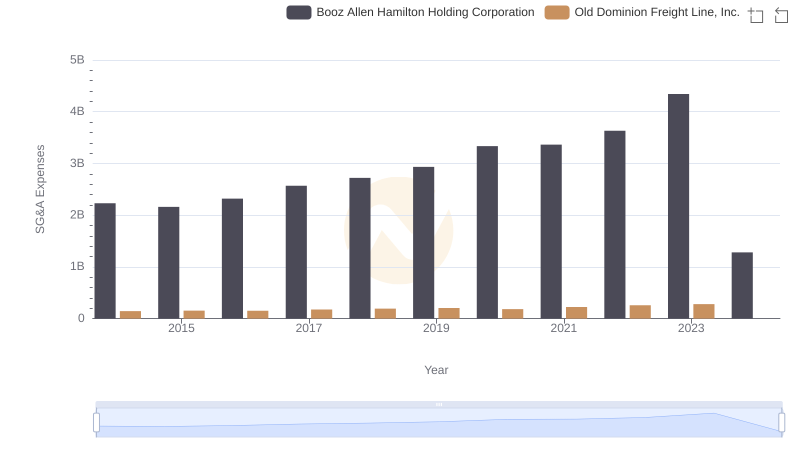Select the Booz Allen bar for 2024
Screen dimensions: 800x461
[x=742, y=285]
